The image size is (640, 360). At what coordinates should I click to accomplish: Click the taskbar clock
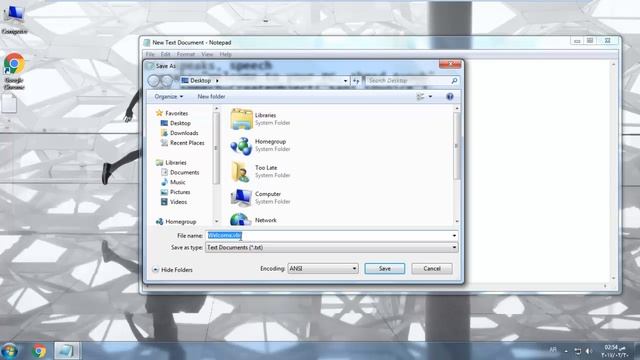[x=615, y=351]
